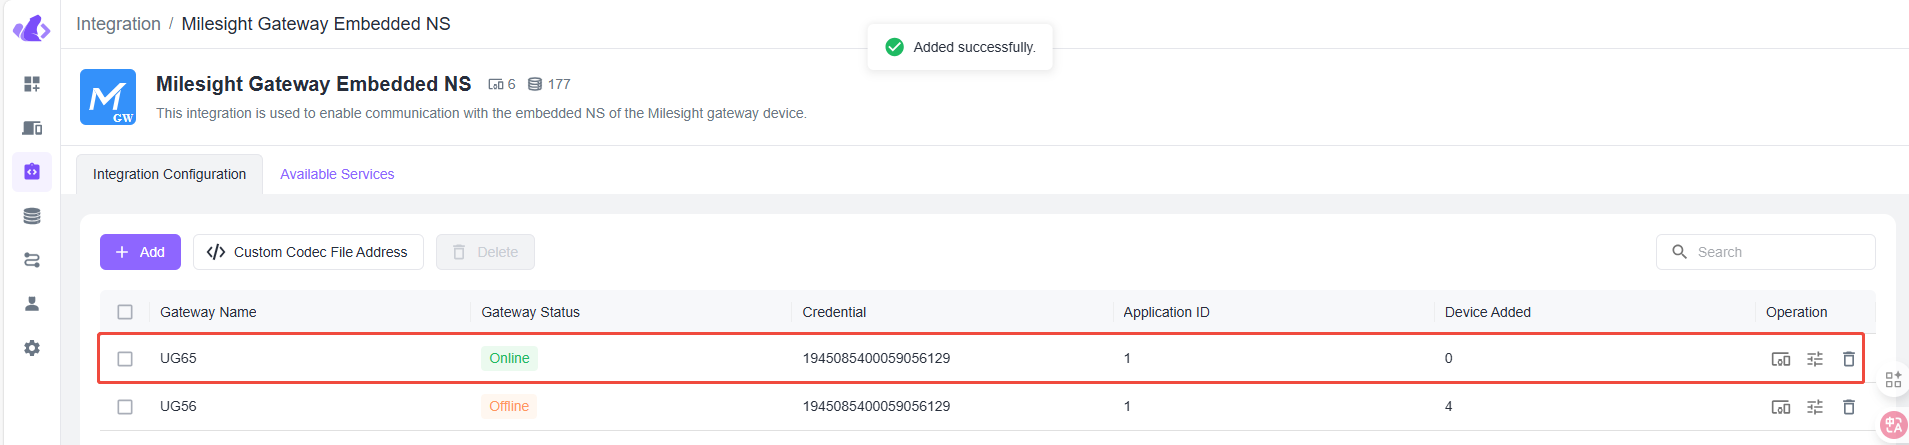This screenshot has height=445, width=1909.
Task: Click the UG56 gateway name
Action: [x=178, y=406]
